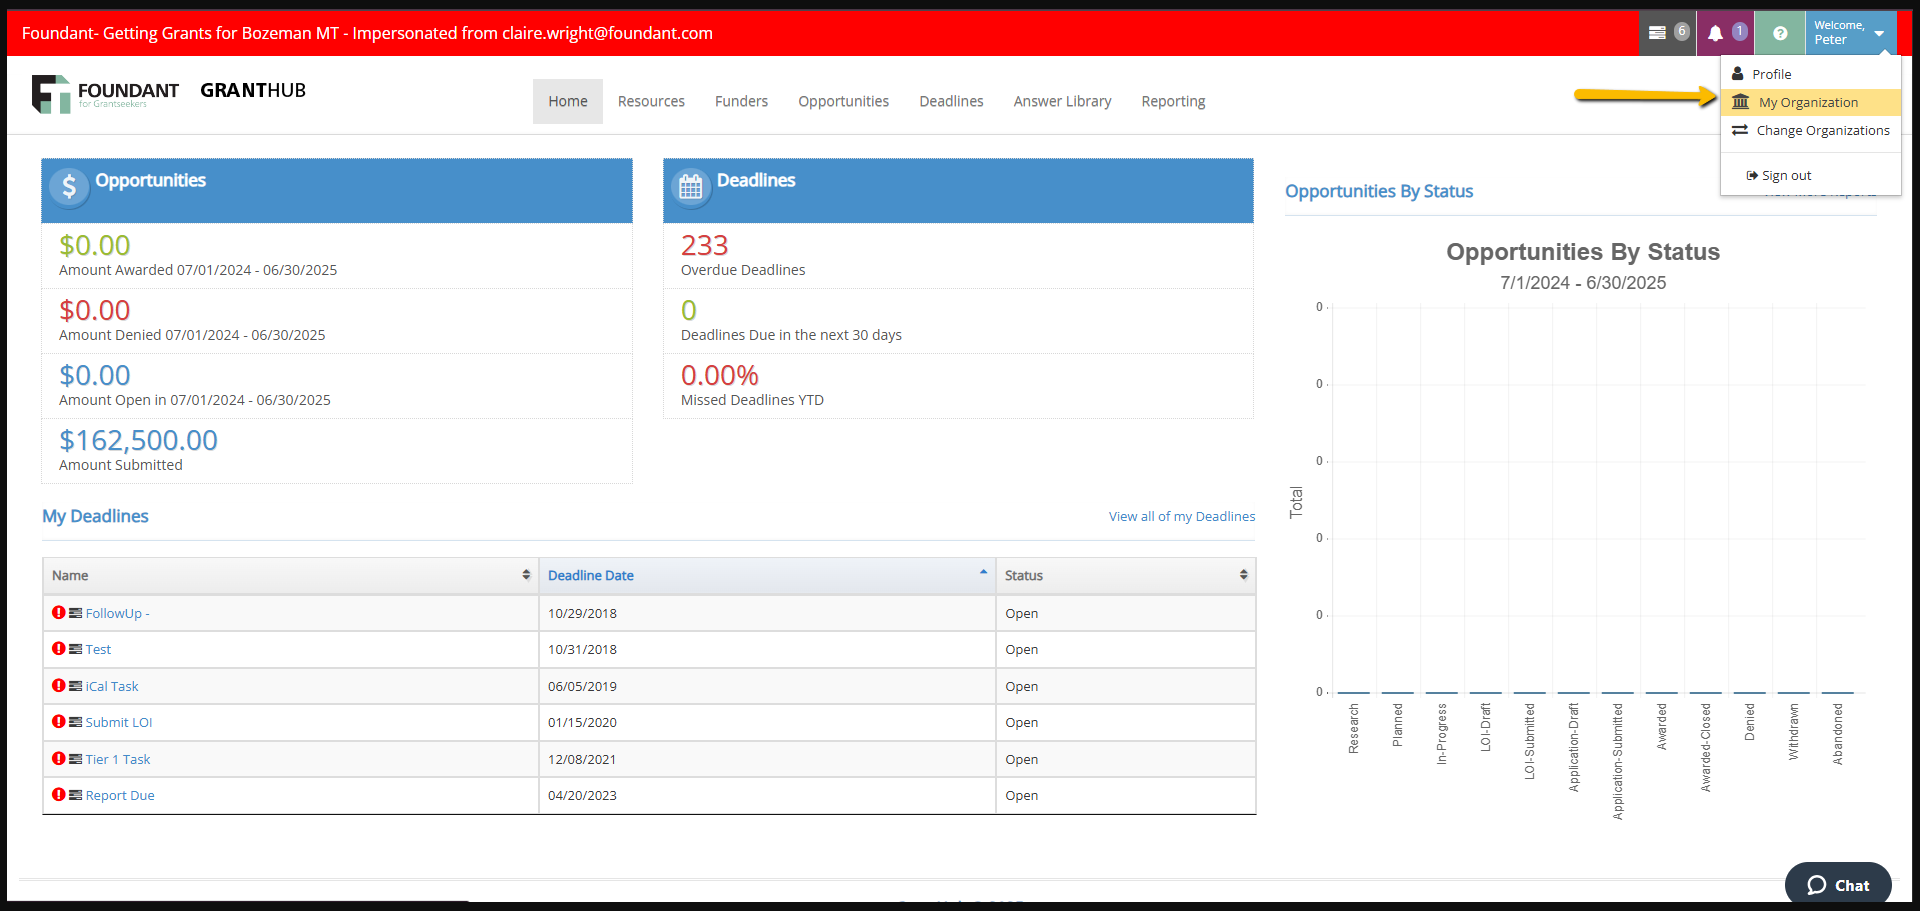Open the Opportunities navigation item
This screenshot has width=1920, height=911.
click(843, 101)
